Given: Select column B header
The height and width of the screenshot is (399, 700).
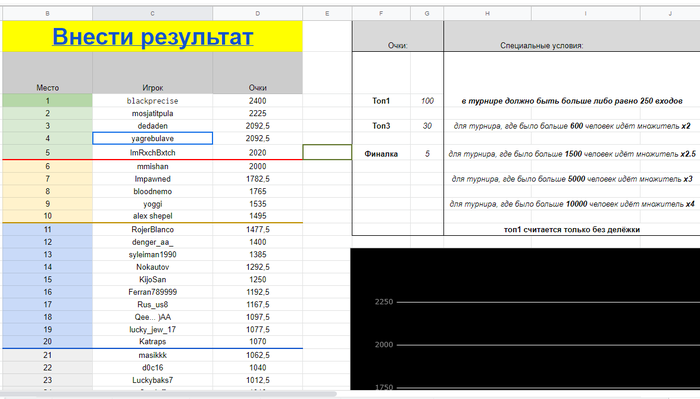Looking at the screenshot, I should [47, 14].
